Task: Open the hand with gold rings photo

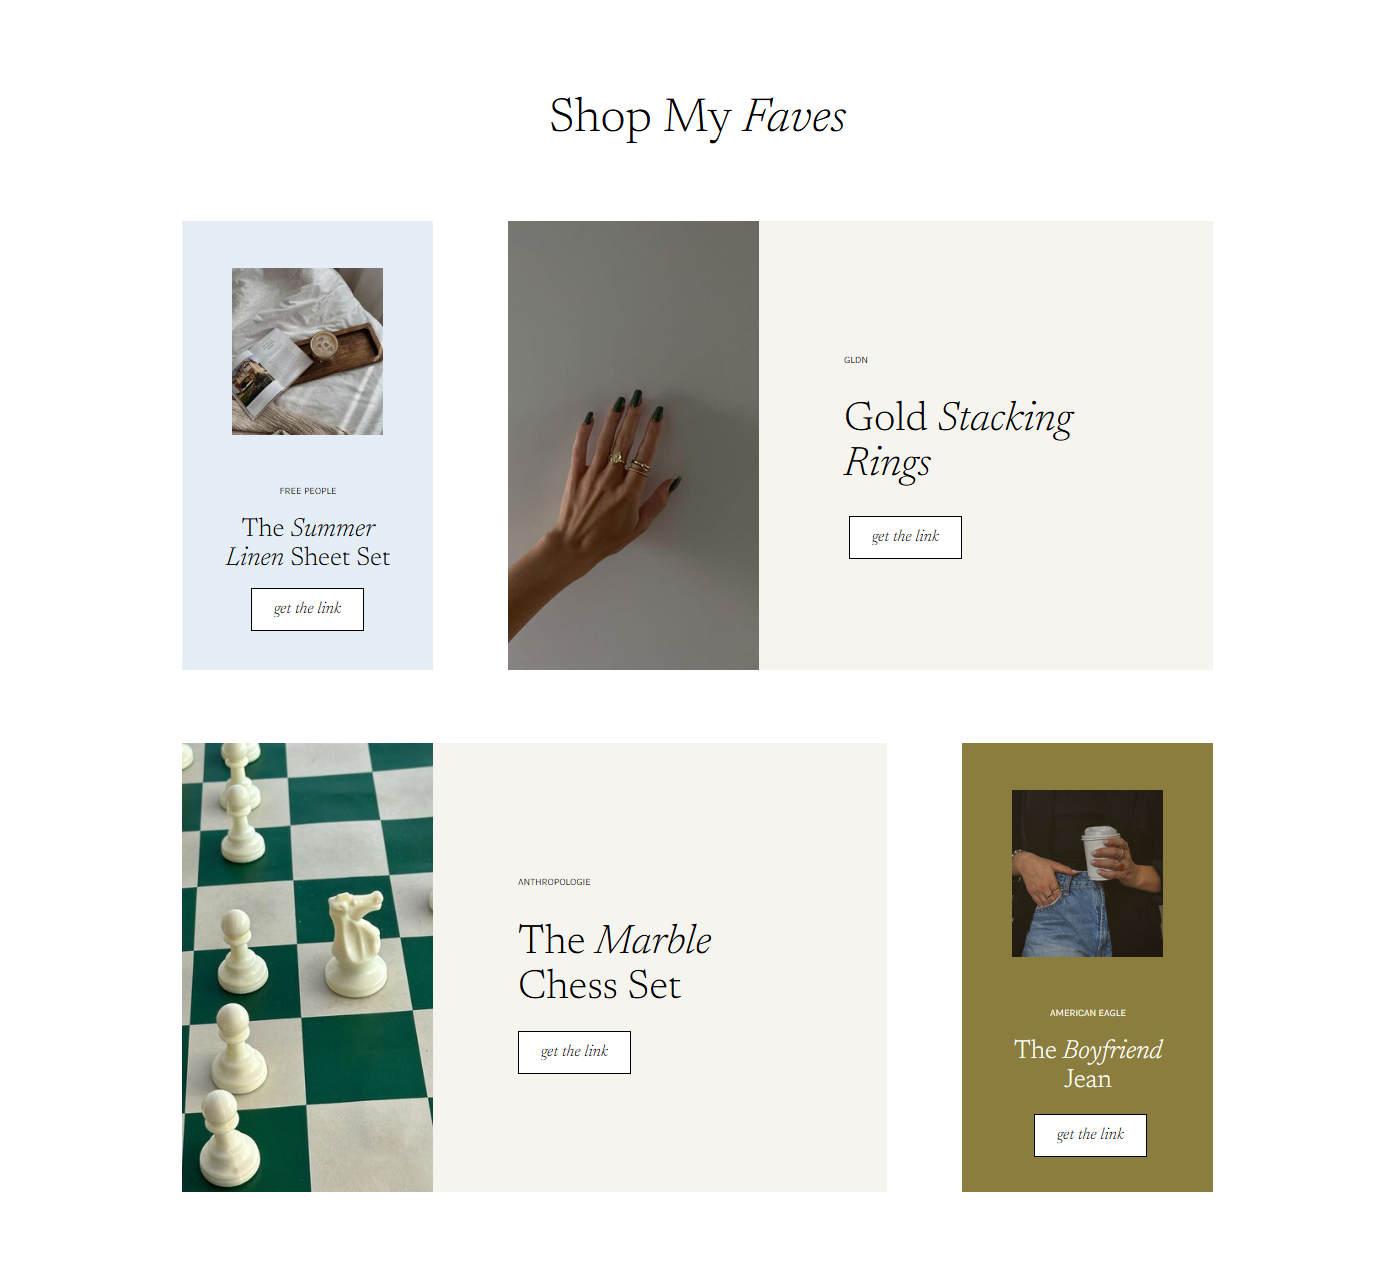Action: (633, 445)
